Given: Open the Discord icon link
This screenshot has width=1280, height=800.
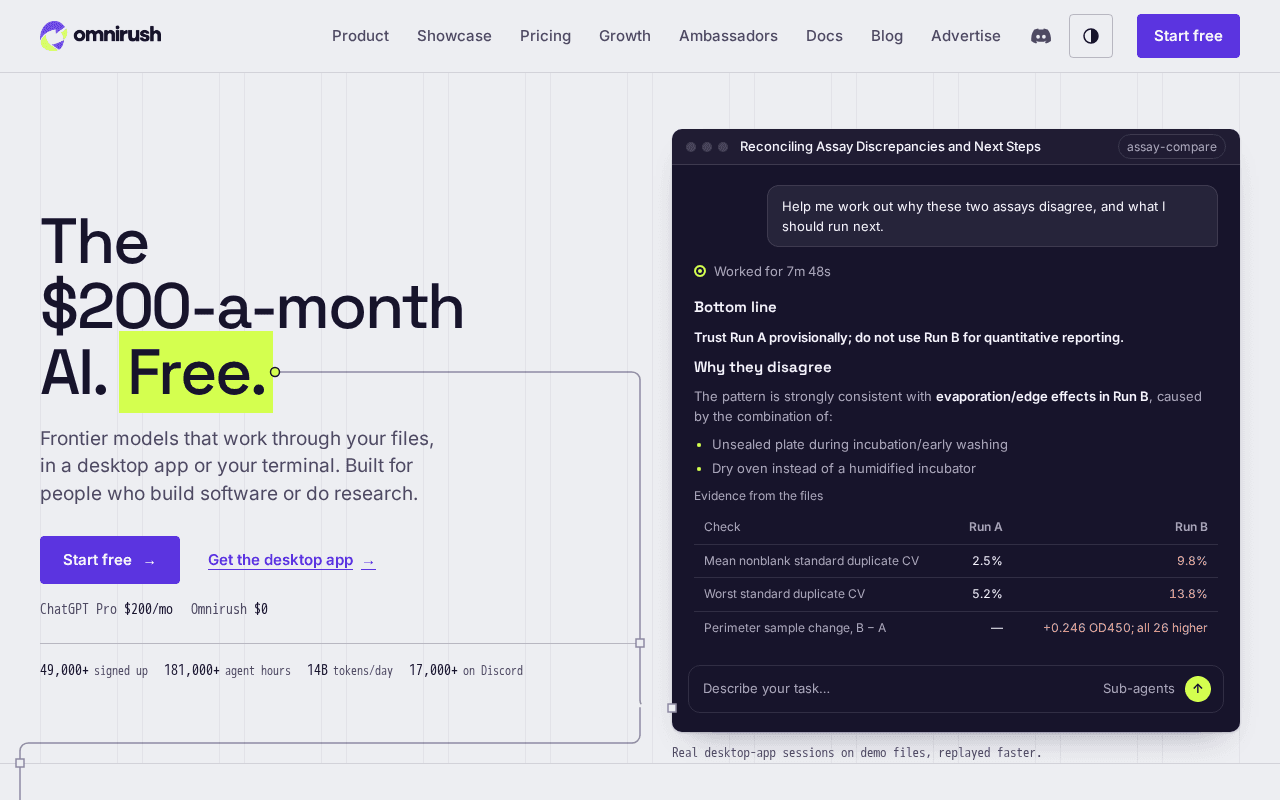Looking at the screenshot, I should [x=1041, y=36].
